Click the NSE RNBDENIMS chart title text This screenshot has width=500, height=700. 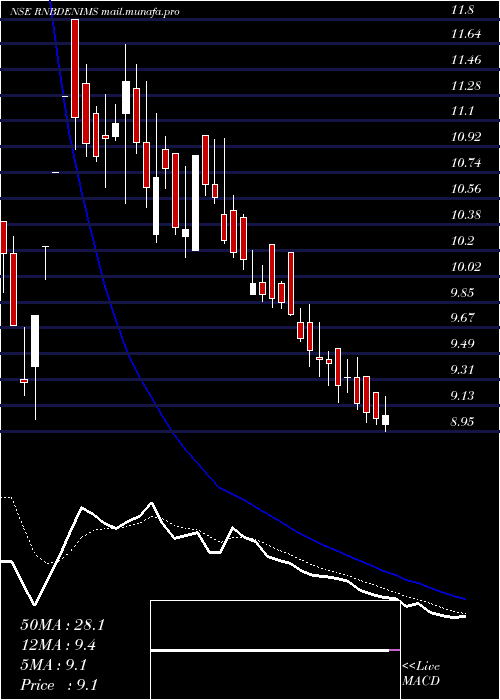pyautogui.click(x=95, y=12)
